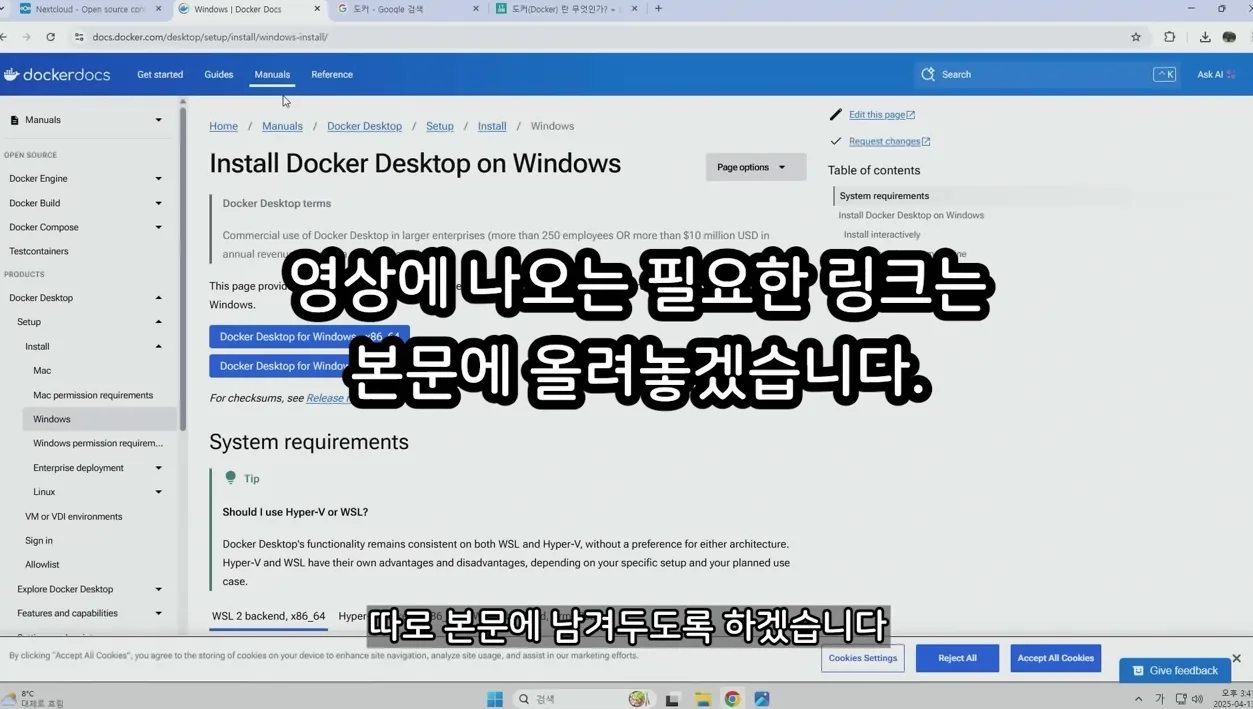This screenshot has height=709, width=1253.
Task: Expand the Explore Docker Desktop section
Action: (158, 589)
